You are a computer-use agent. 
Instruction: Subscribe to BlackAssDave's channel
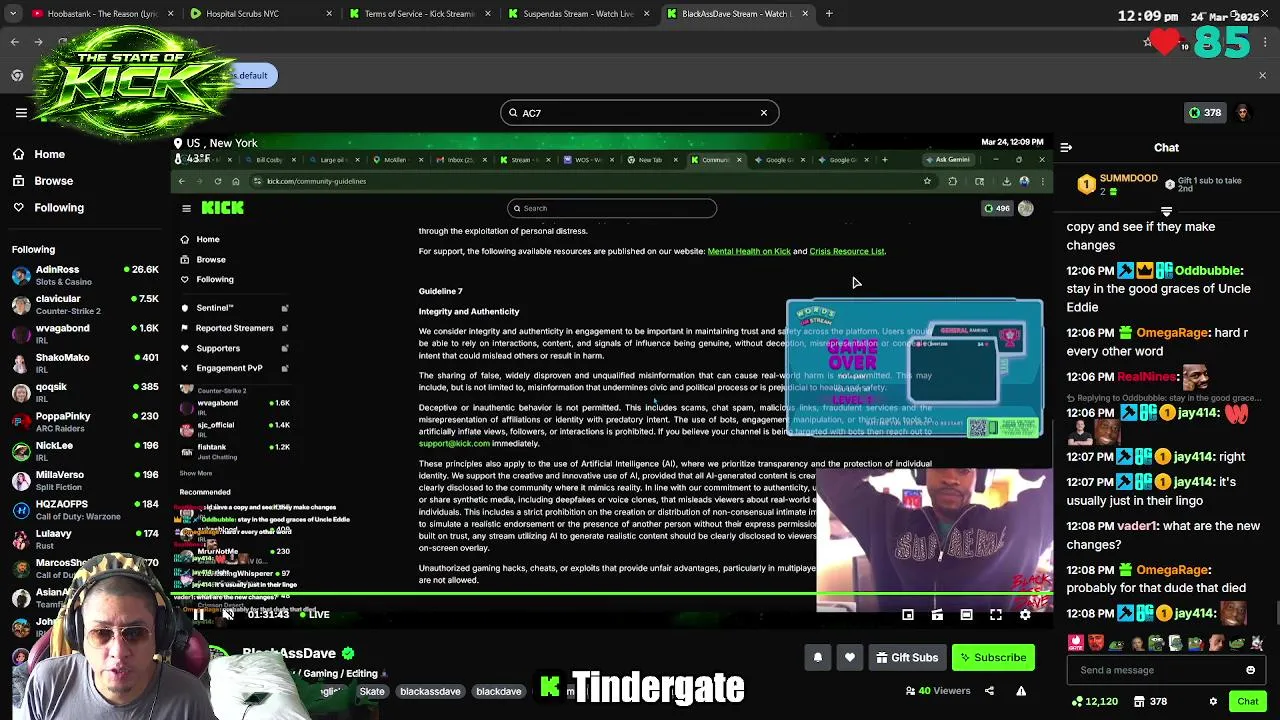992,658
